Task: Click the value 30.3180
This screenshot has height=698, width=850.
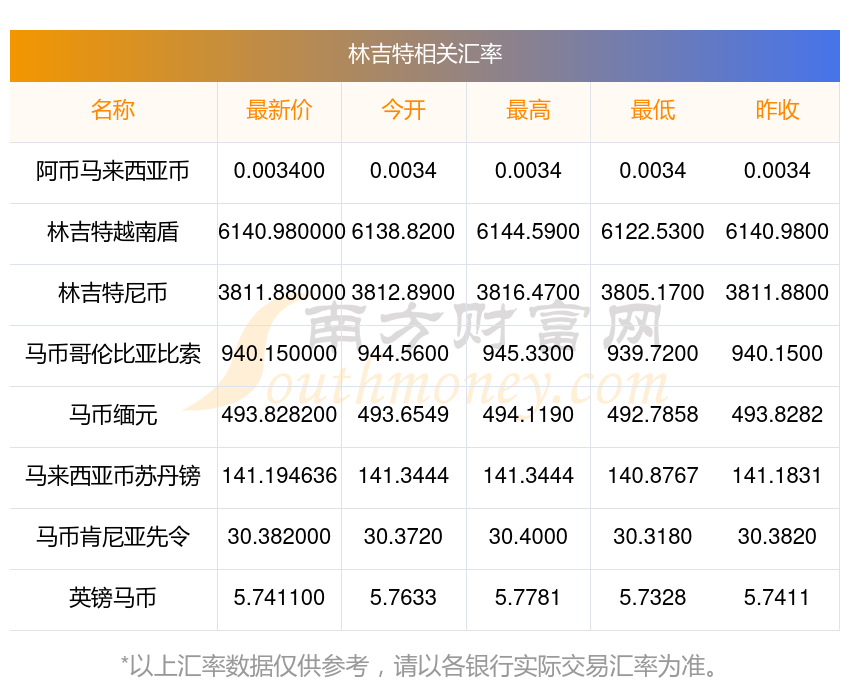Action: point(653,537)
